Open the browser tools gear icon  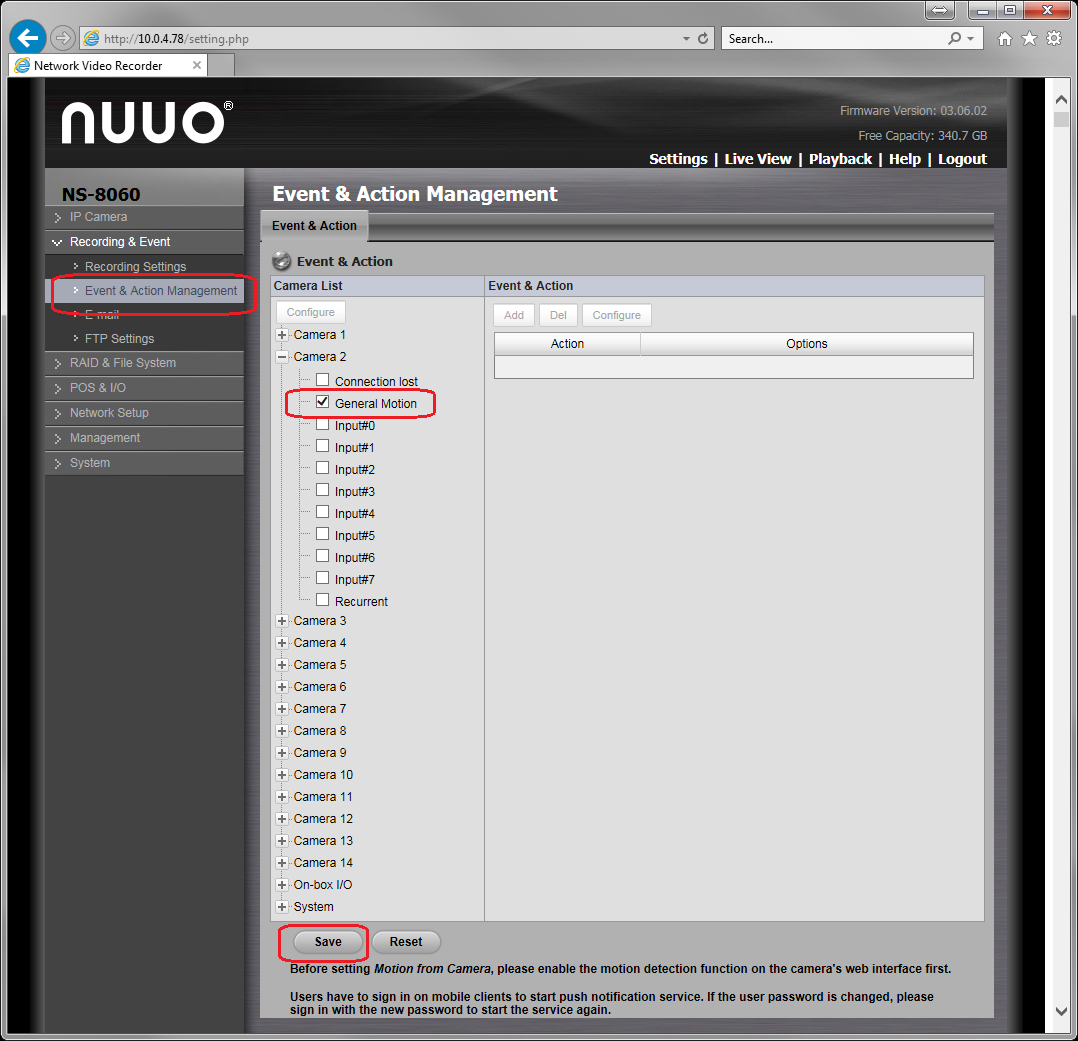(1053, 39)
